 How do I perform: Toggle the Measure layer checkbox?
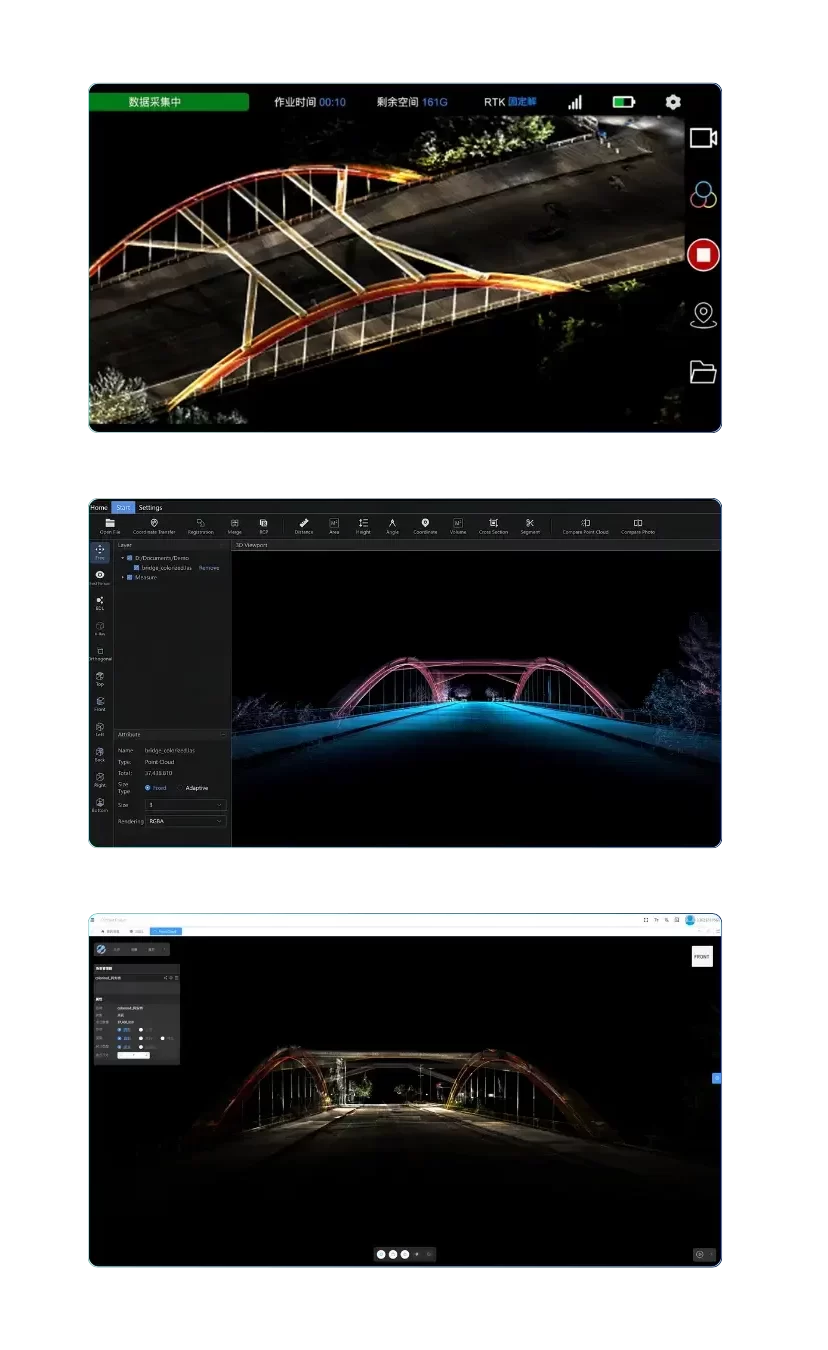click(129, 577)
